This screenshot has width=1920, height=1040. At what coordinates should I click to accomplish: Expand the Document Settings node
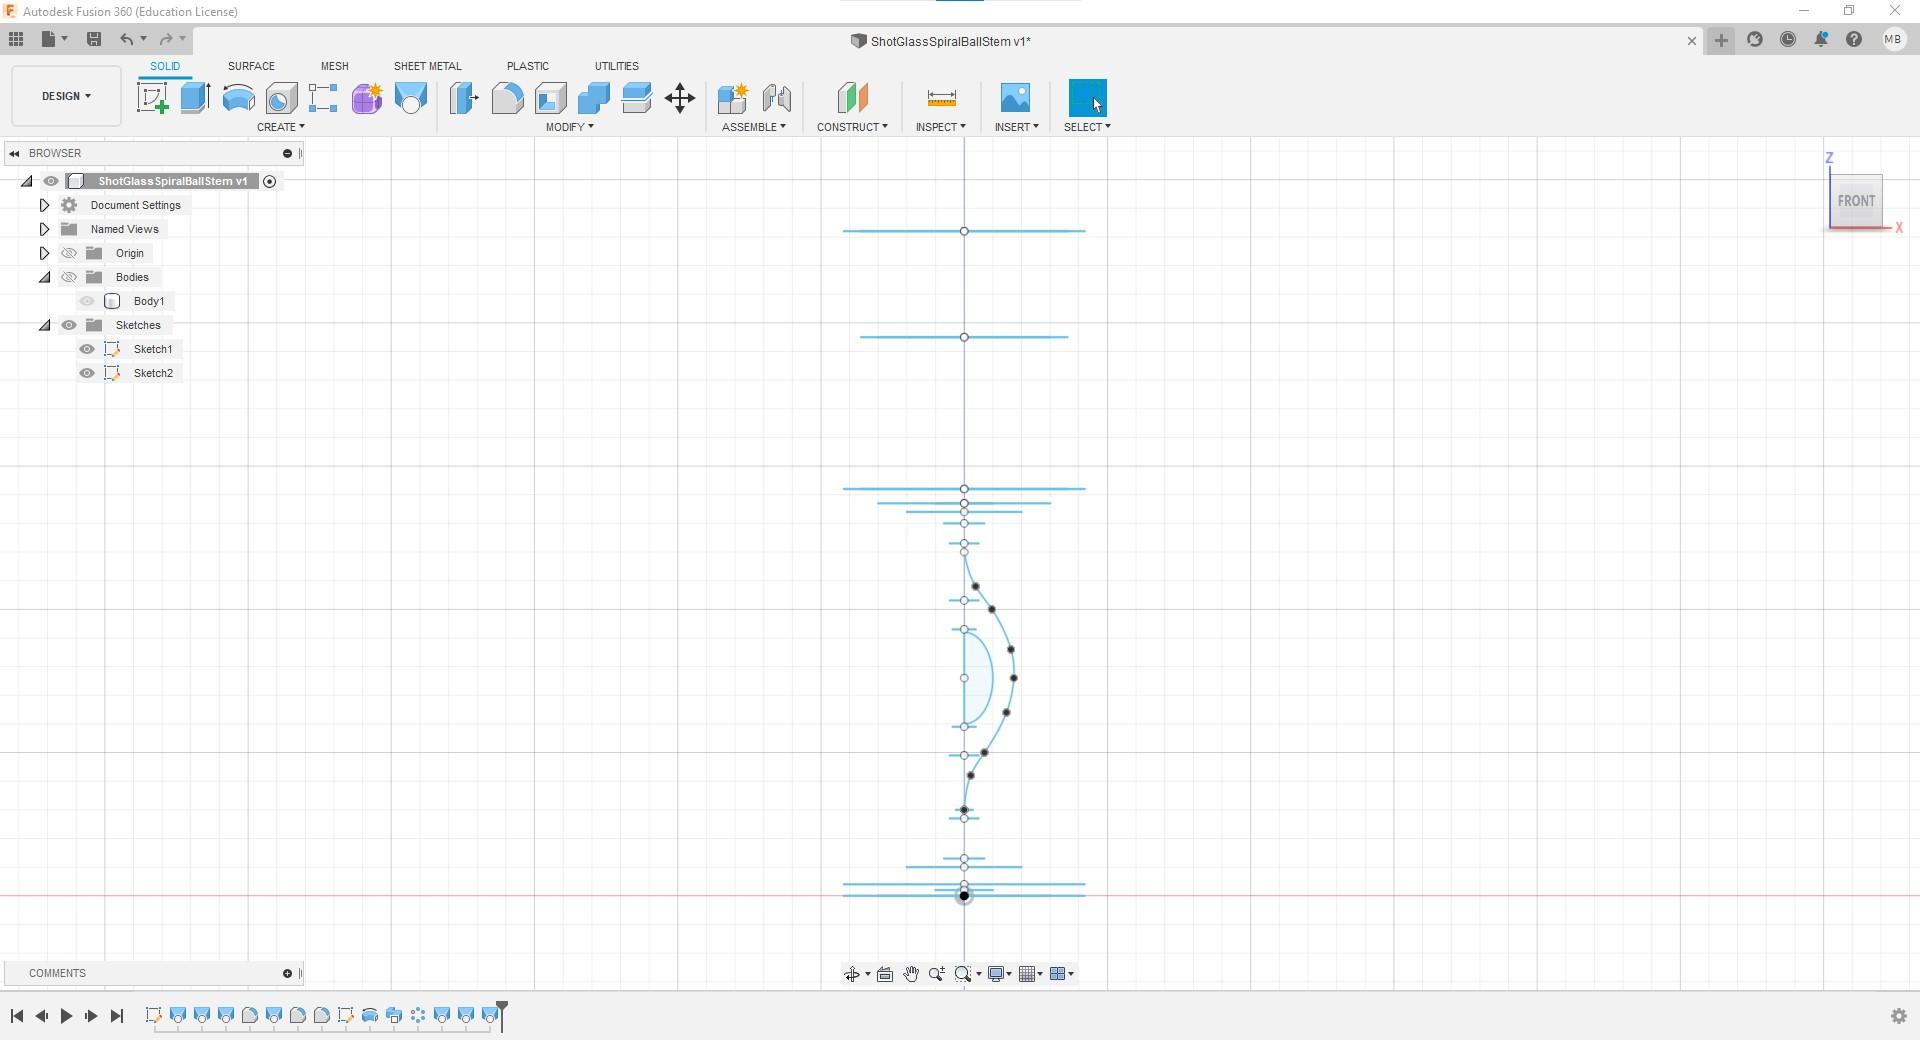(44, 205)
